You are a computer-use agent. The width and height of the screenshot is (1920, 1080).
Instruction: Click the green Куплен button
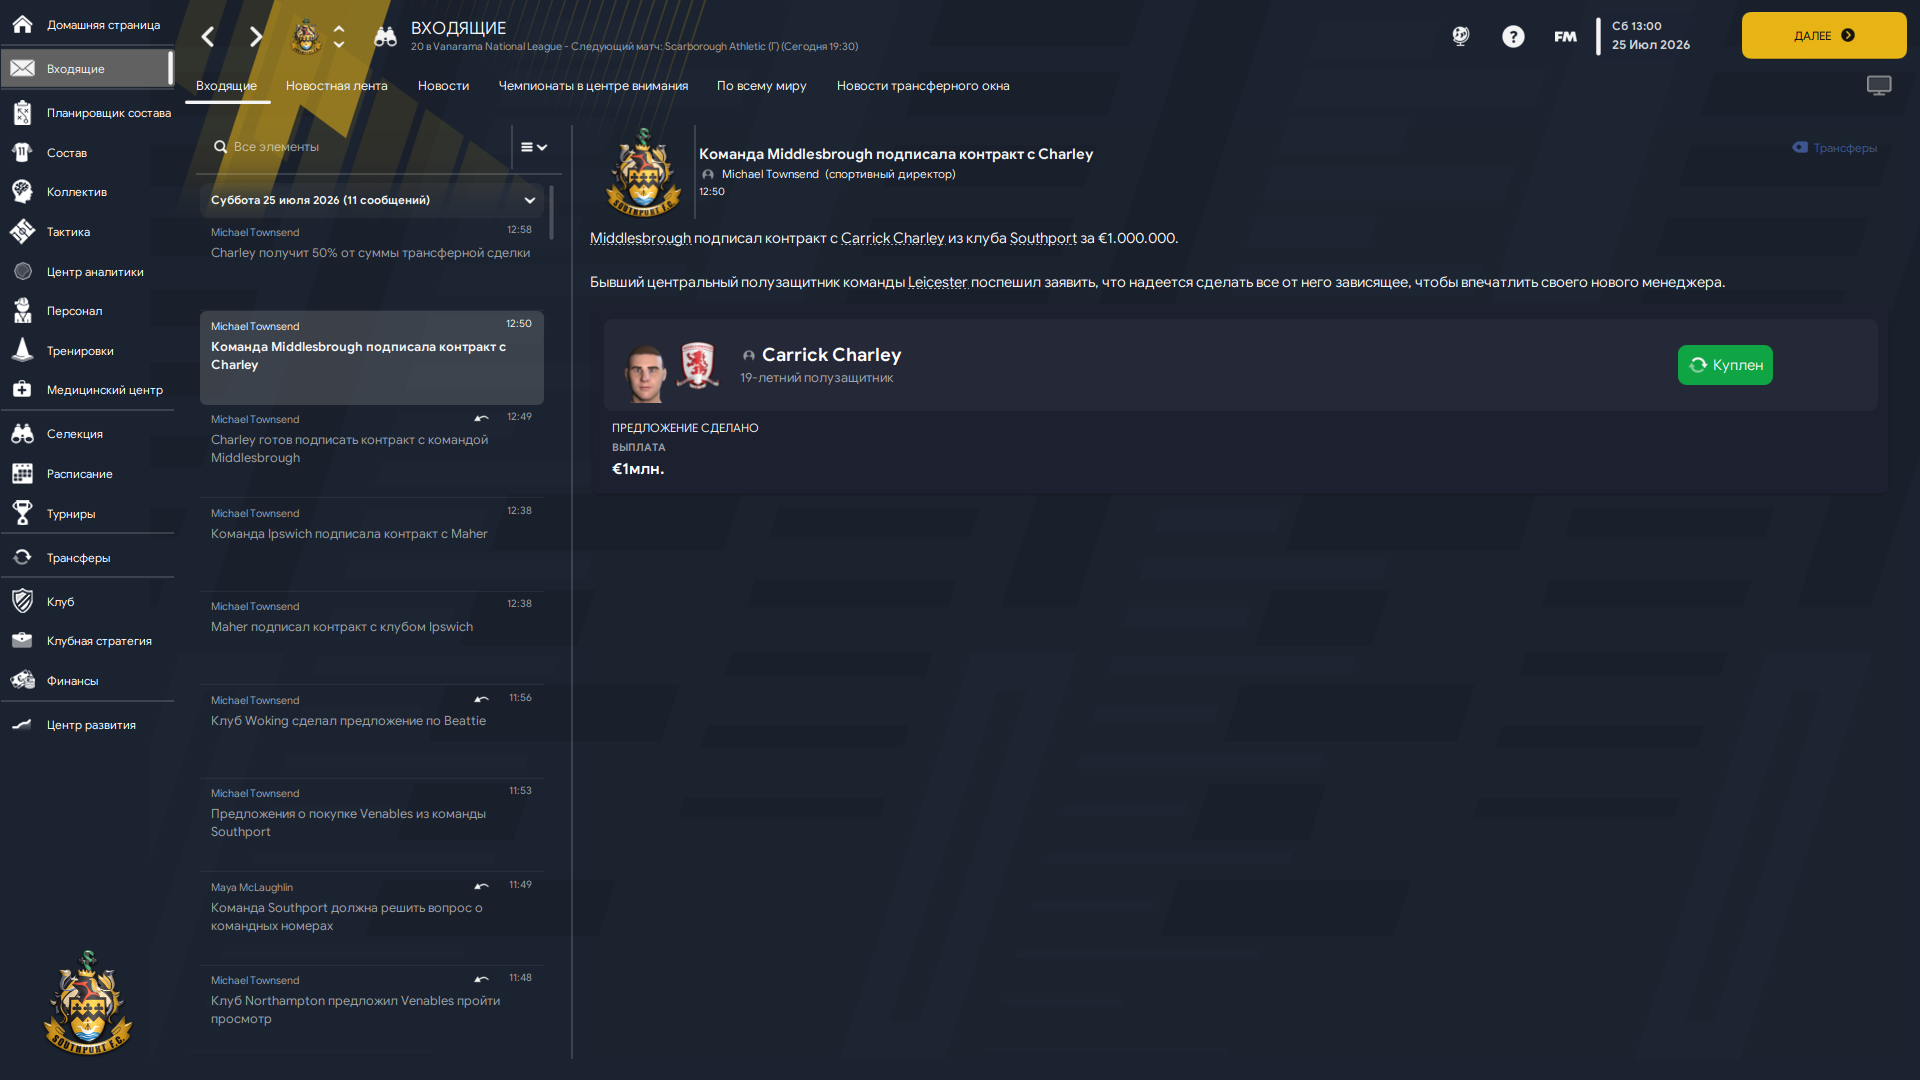(x=1725, y=365)
